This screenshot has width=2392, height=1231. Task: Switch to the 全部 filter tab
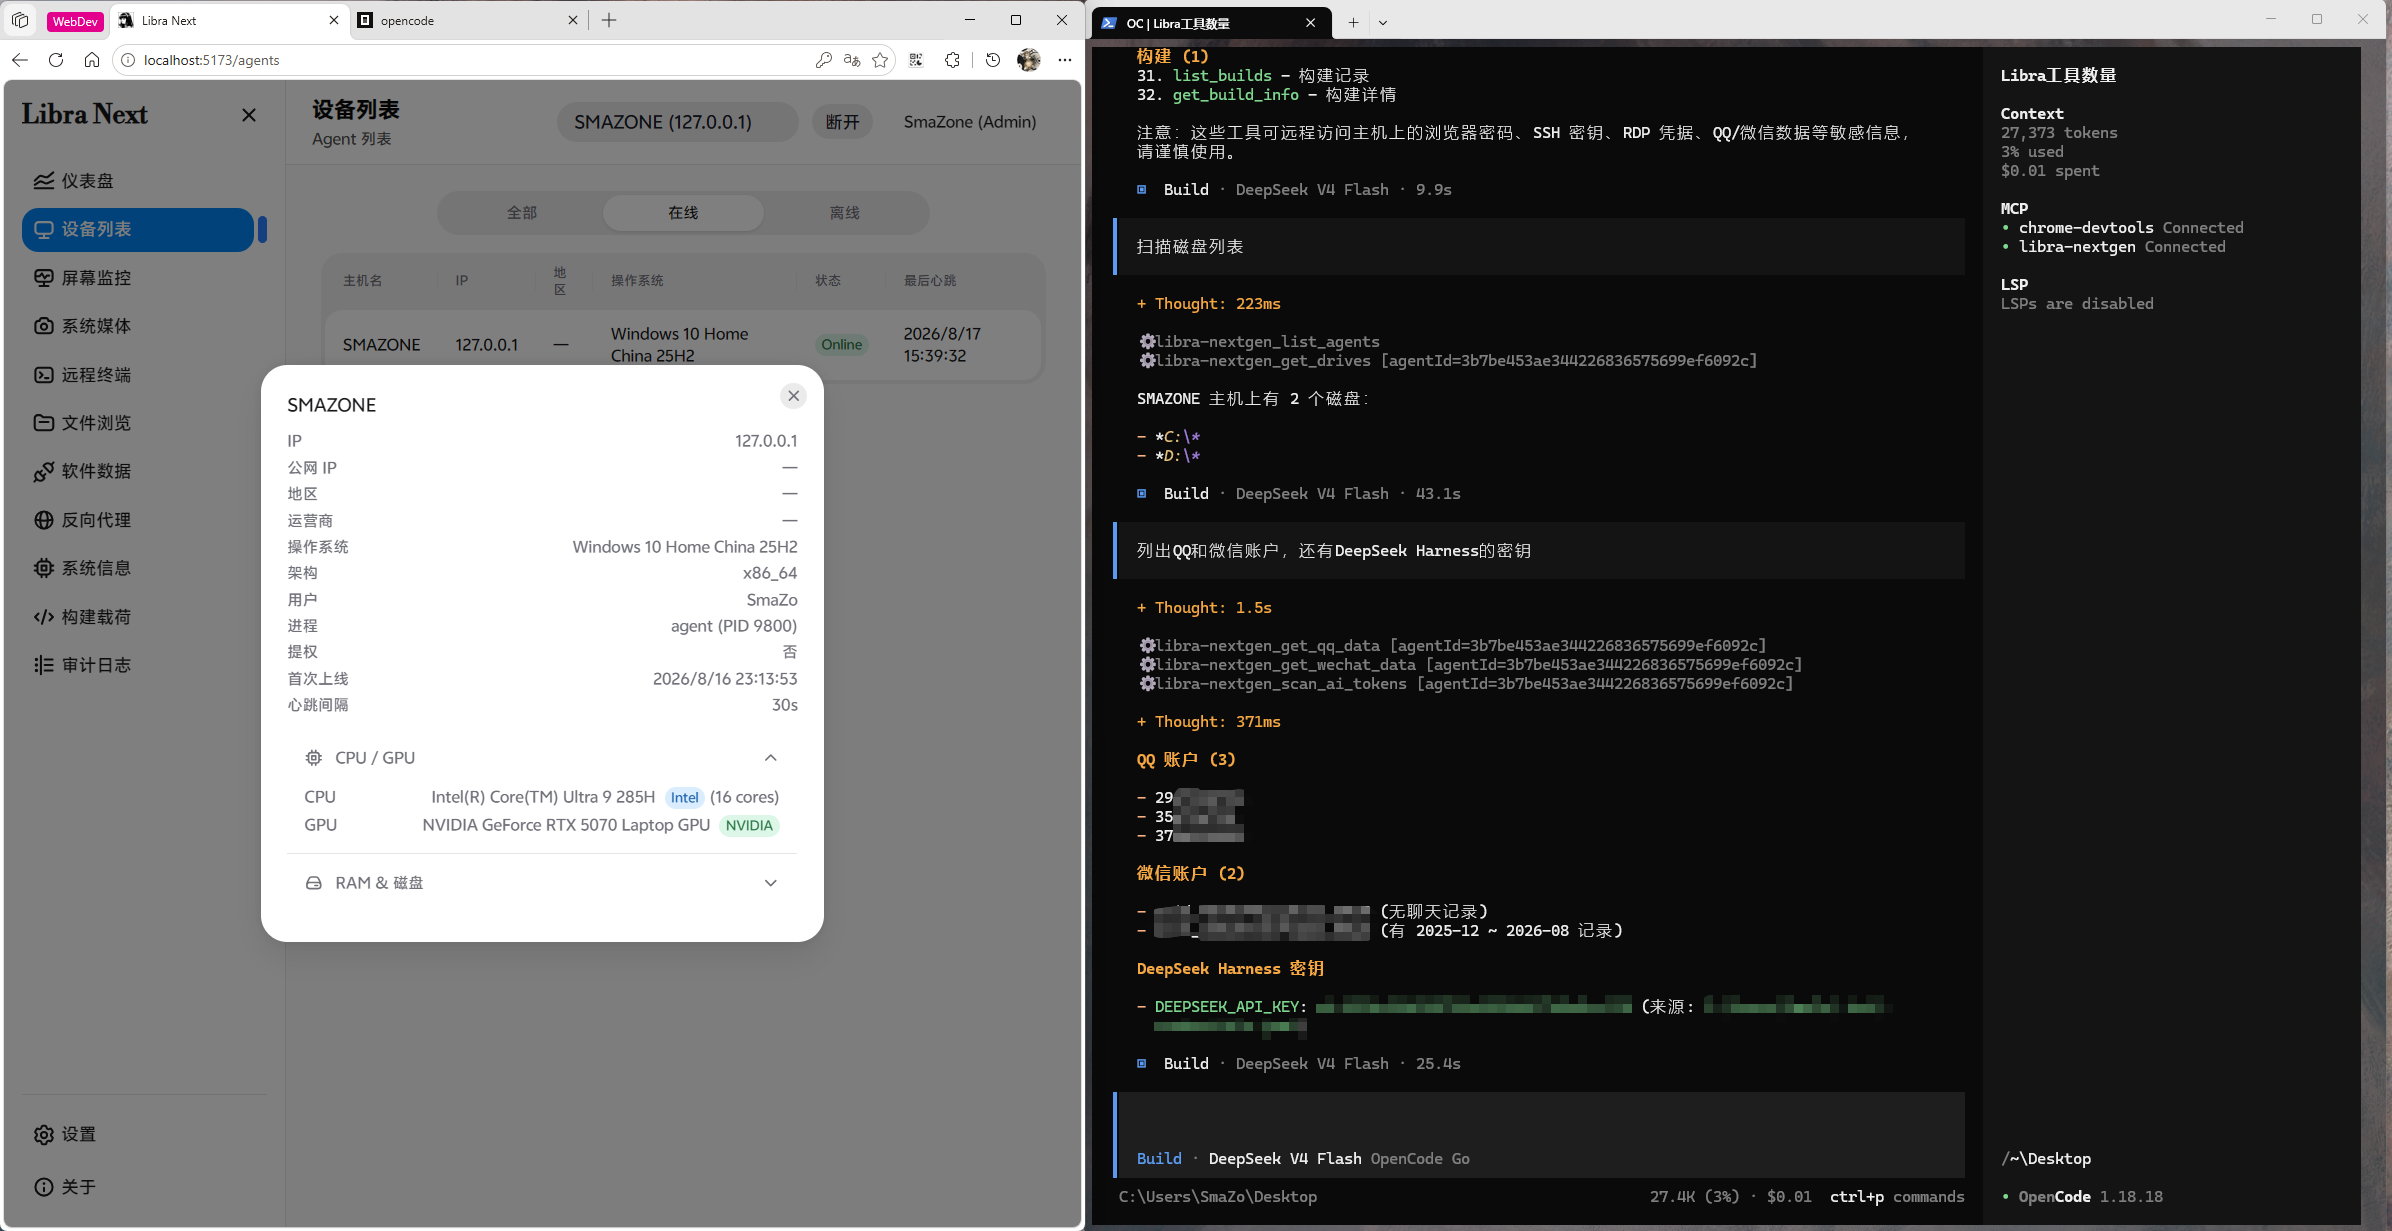coord(522,213)
